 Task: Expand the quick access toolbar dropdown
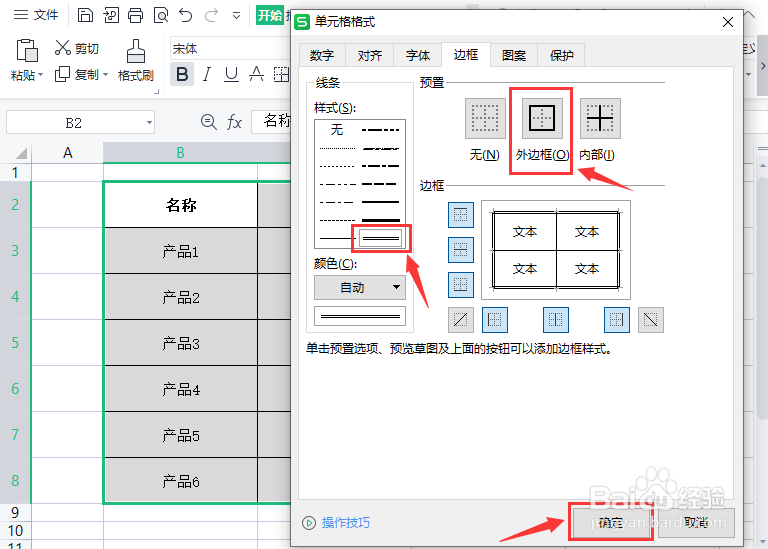click(236, 16)
